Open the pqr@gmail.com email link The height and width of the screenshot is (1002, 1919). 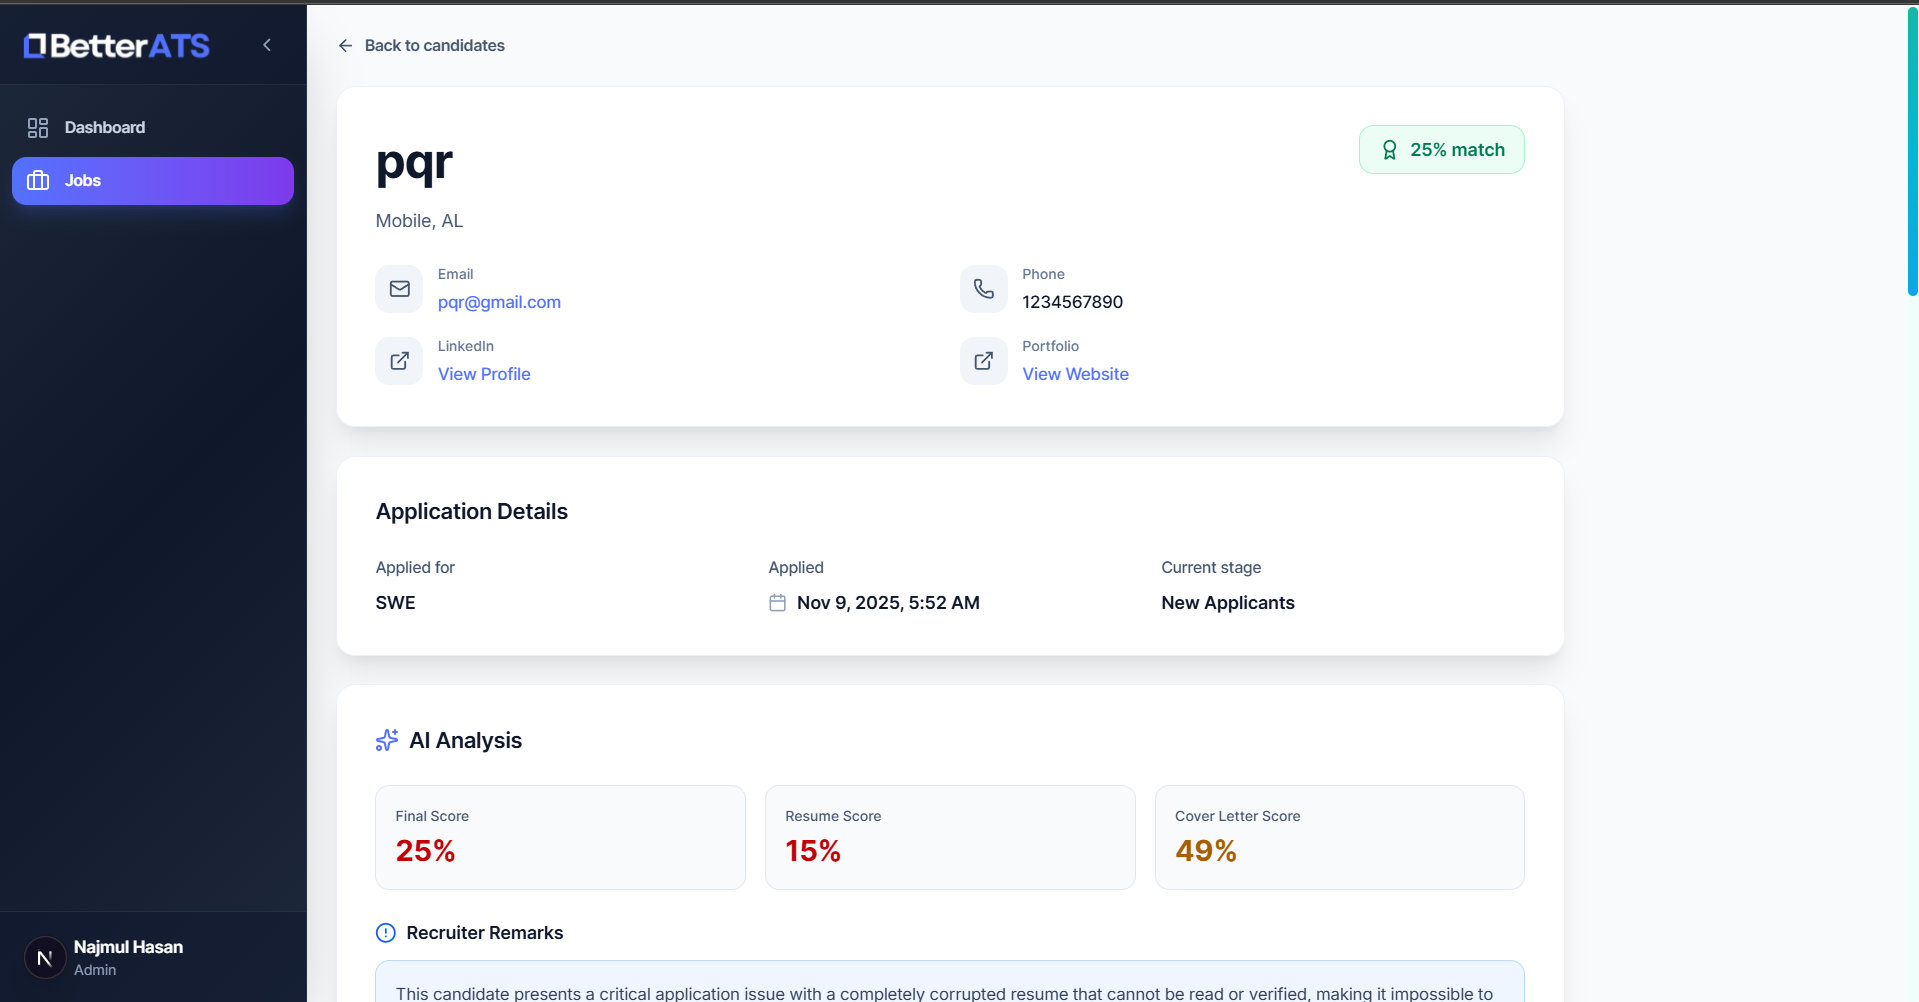pos(499,302)
